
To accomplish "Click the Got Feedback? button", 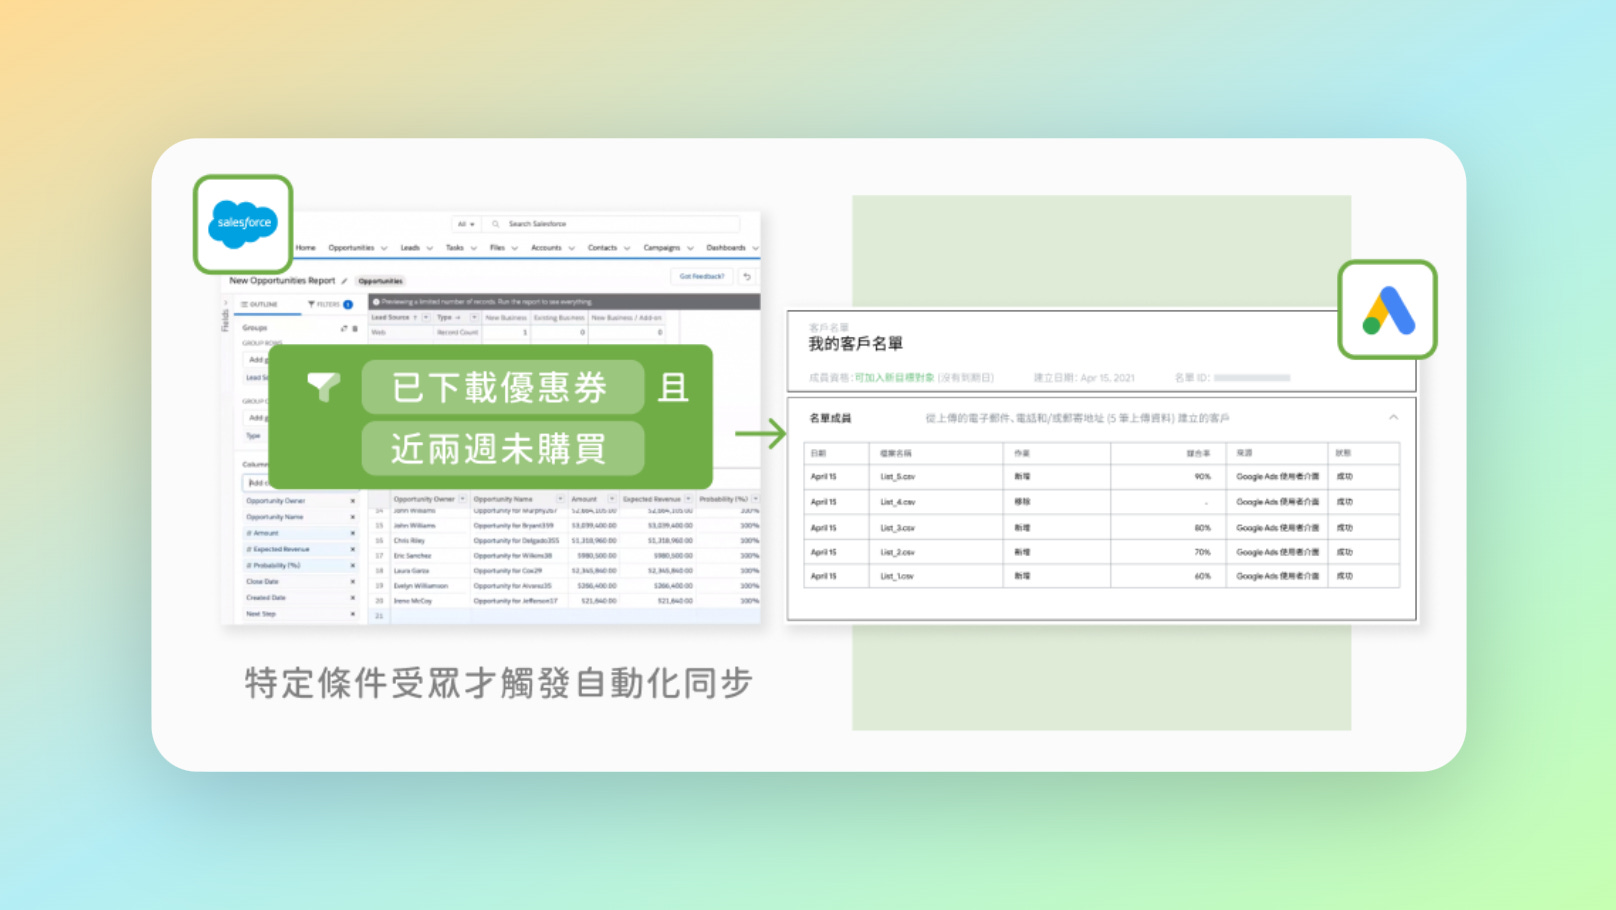I will click(x=702, y=277).
